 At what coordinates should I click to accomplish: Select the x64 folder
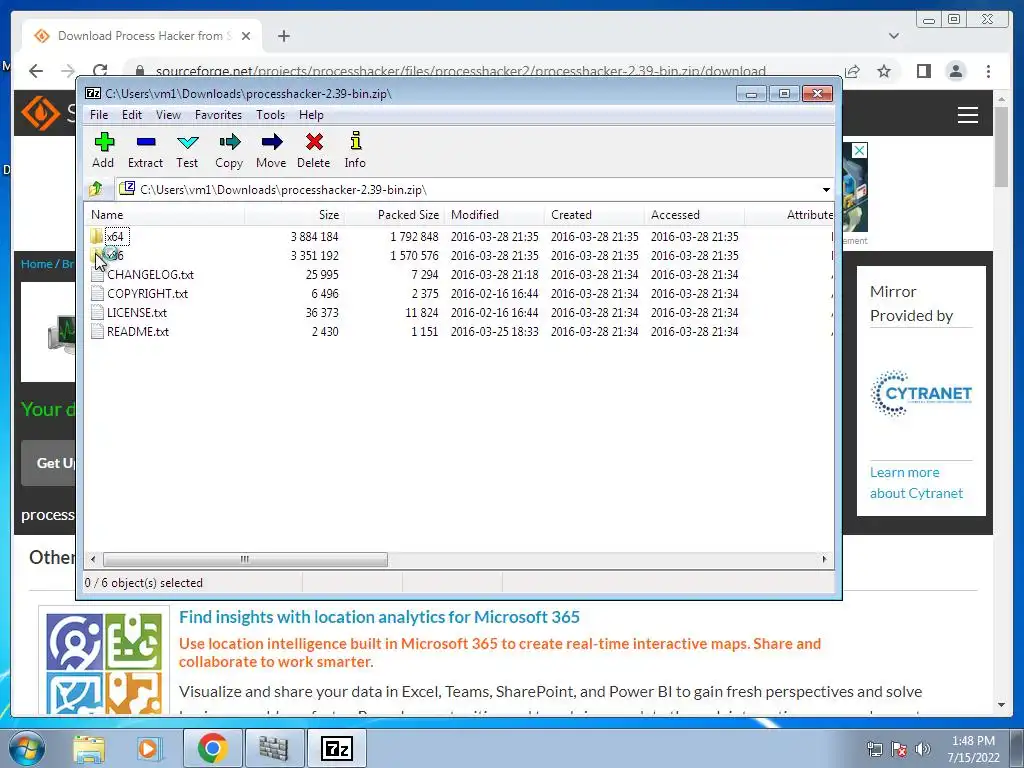point(116,236)
